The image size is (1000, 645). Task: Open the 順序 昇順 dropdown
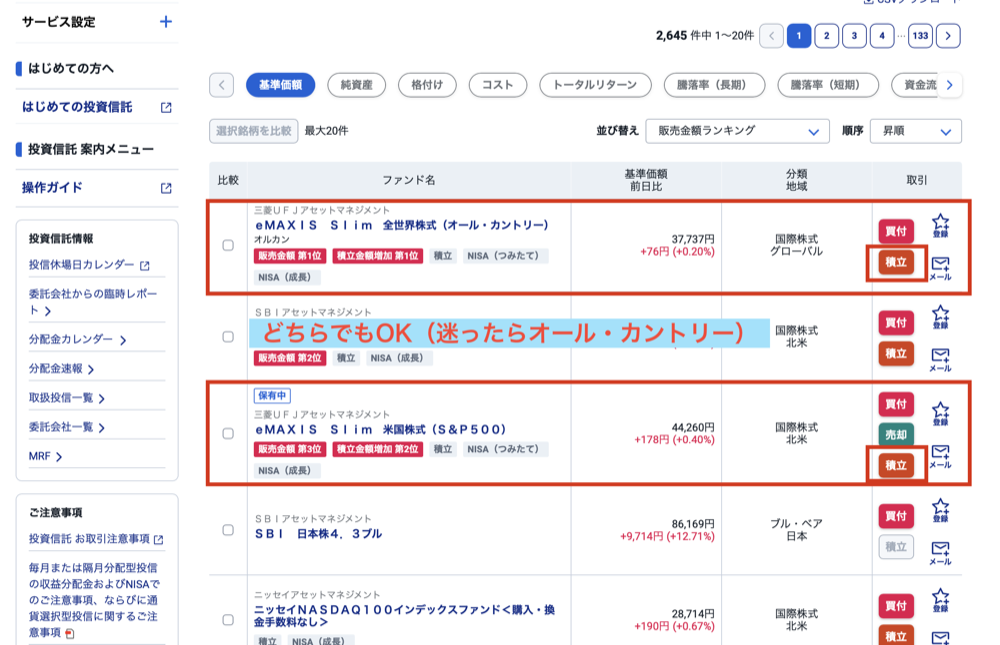click(x=916, y=131)
